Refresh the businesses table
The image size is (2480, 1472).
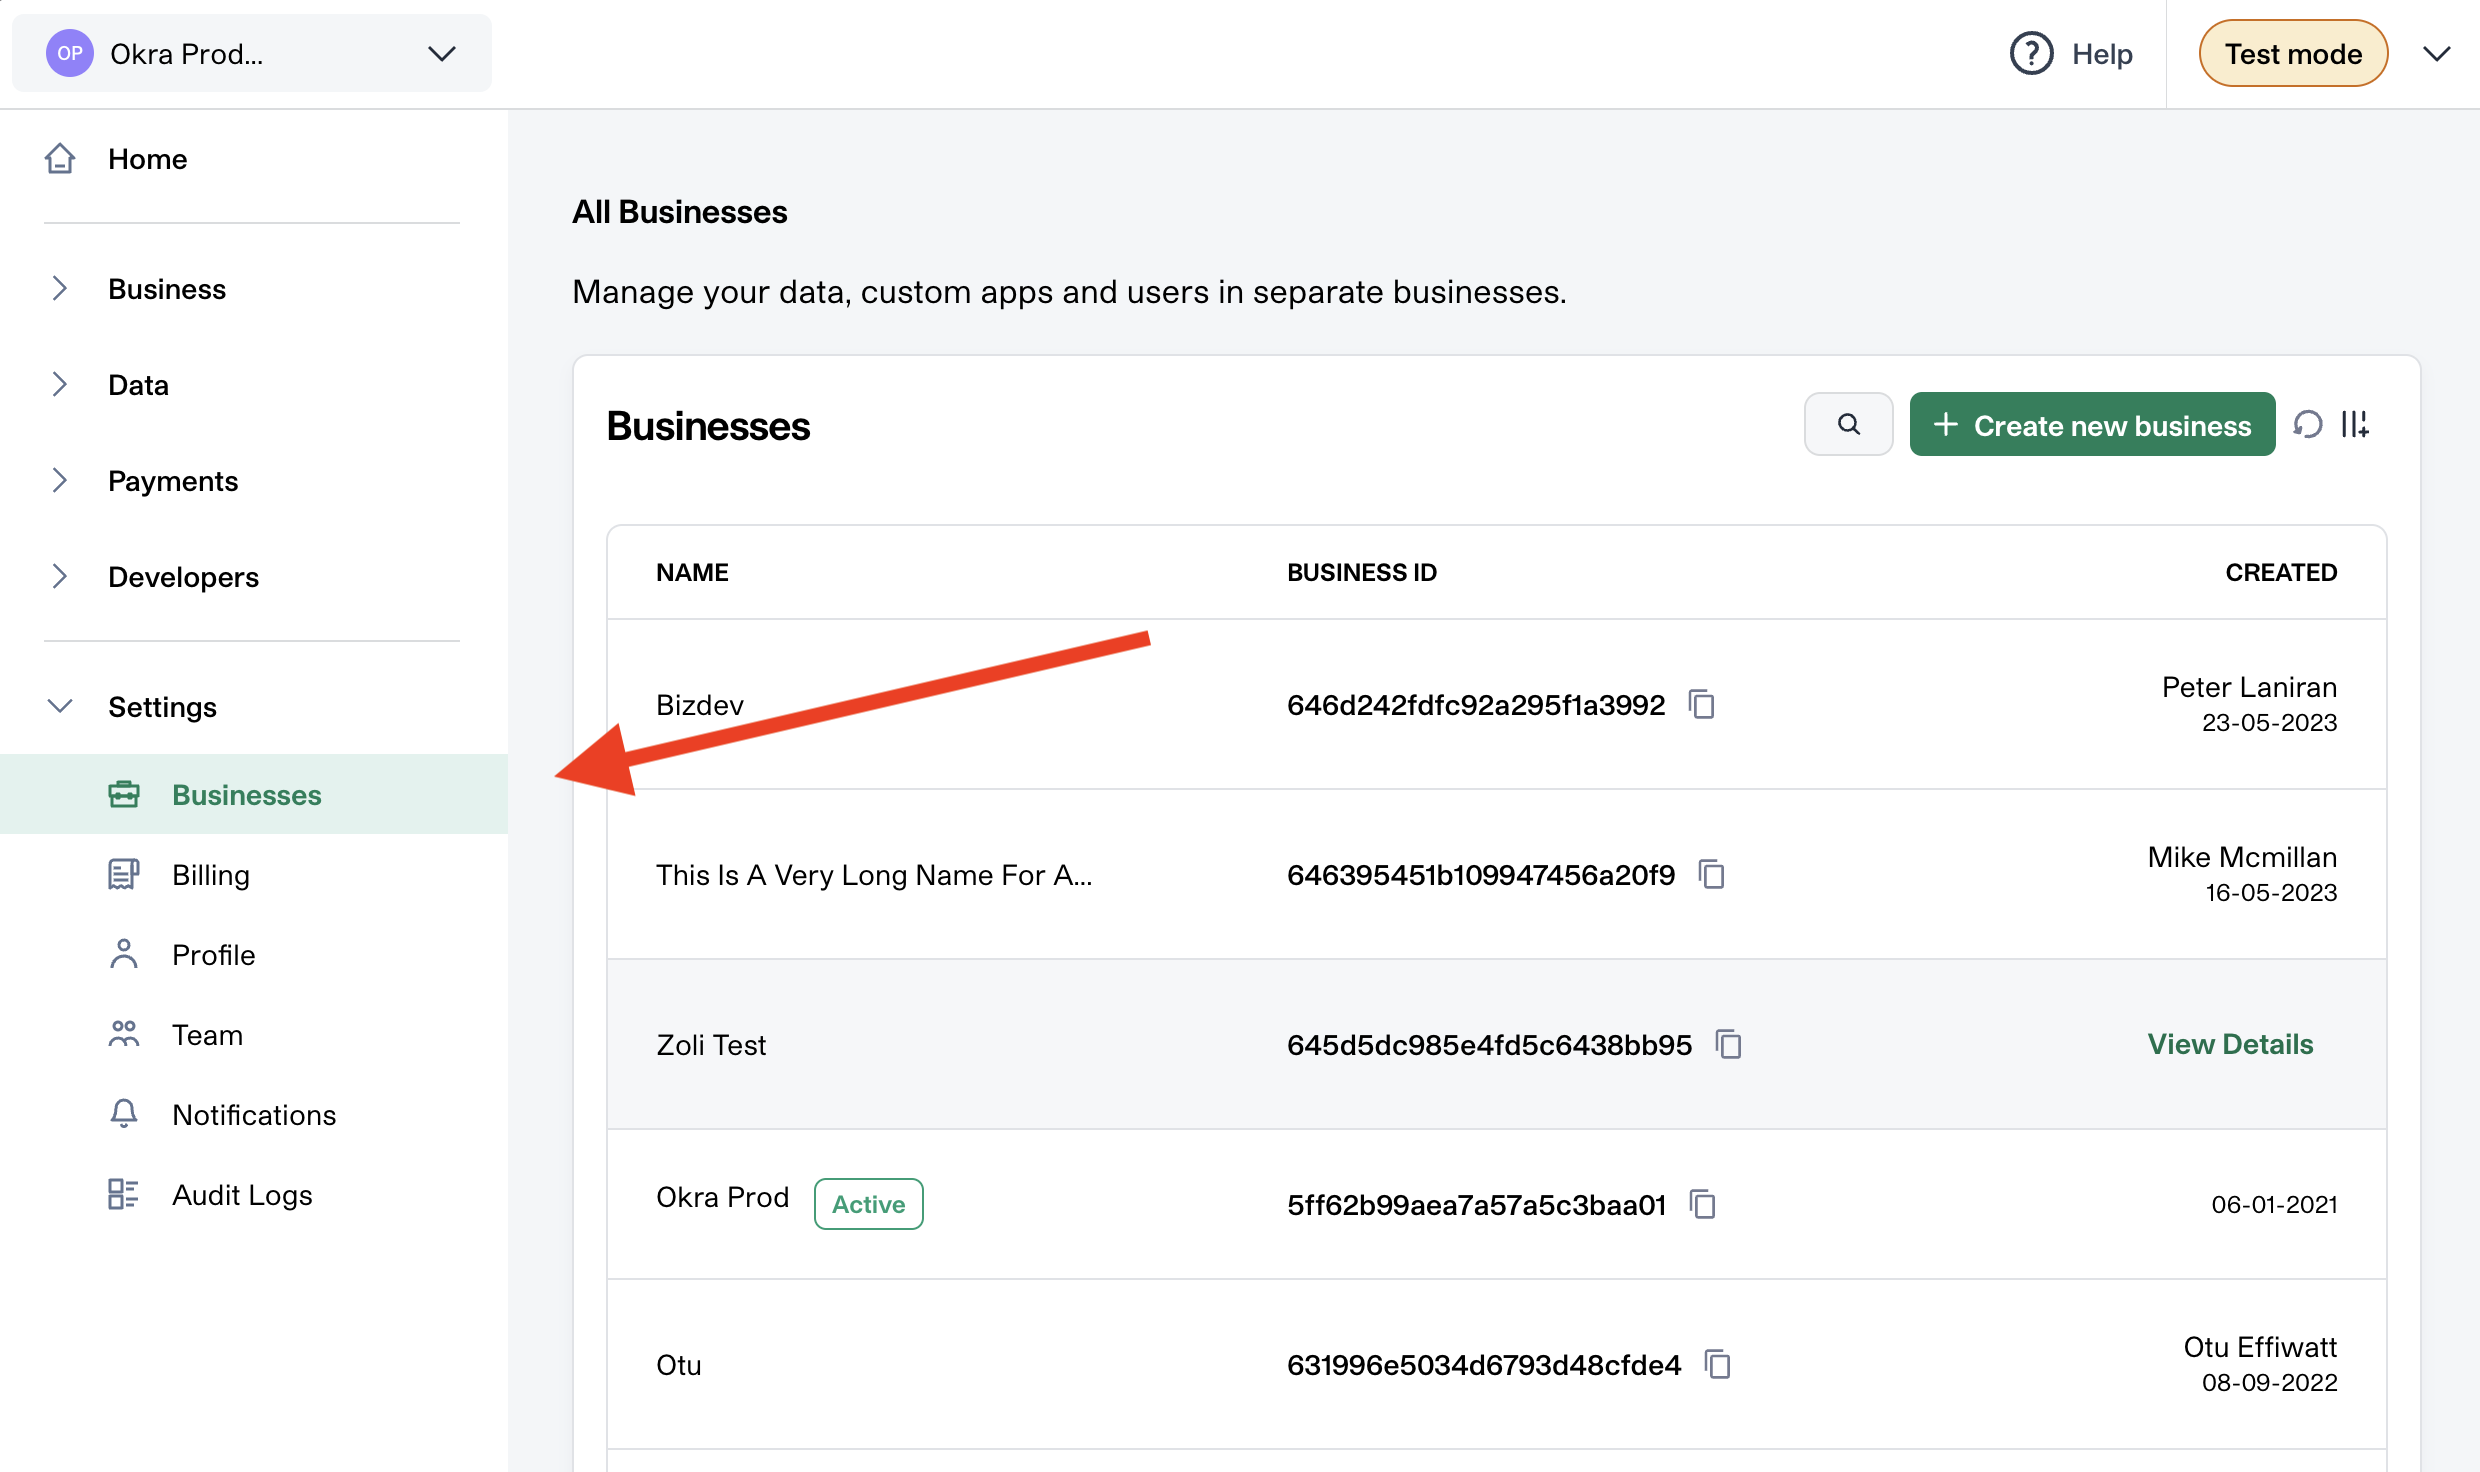tap(2308, 424)
